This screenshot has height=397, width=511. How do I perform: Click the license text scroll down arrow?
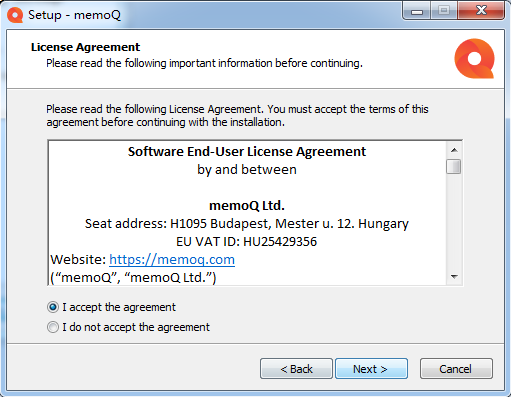coord(454,277)
